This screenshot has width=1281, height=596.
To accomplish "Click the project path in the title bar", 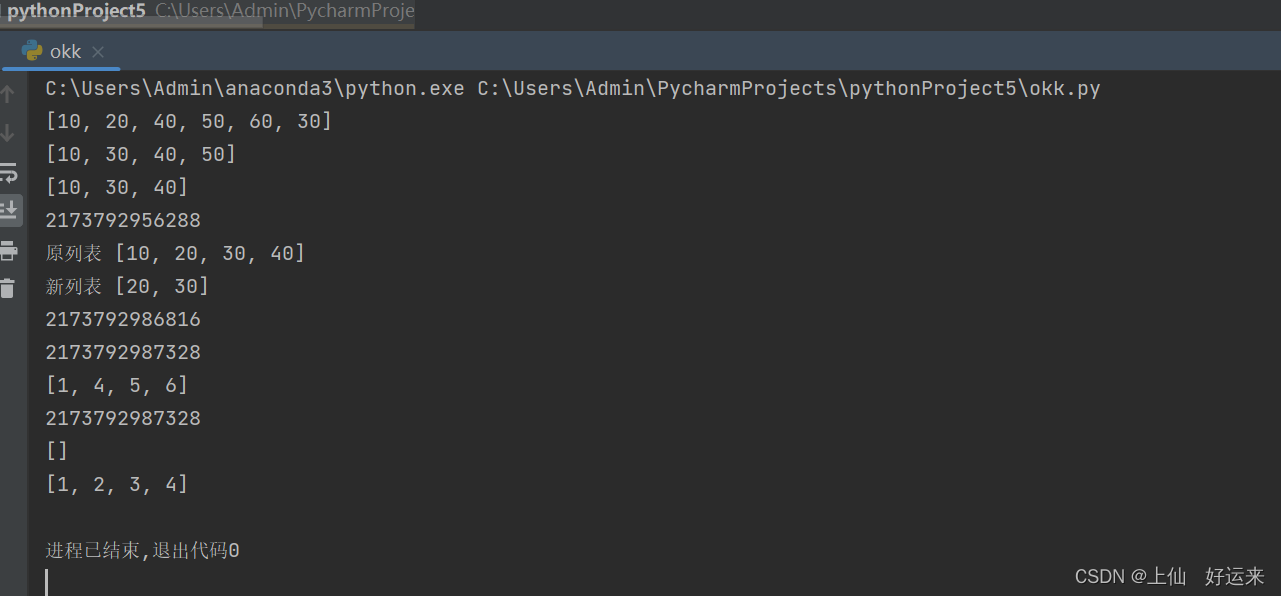I will 283,11.
